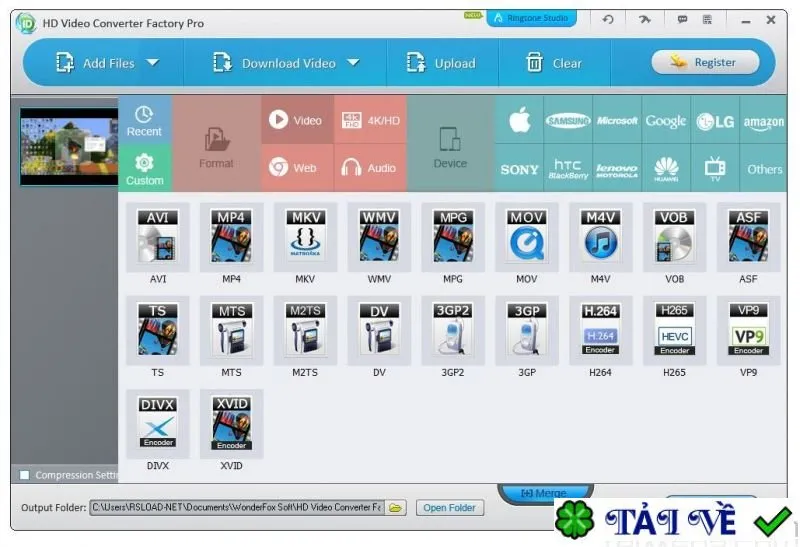Open Apple device presets

point(519,120)
